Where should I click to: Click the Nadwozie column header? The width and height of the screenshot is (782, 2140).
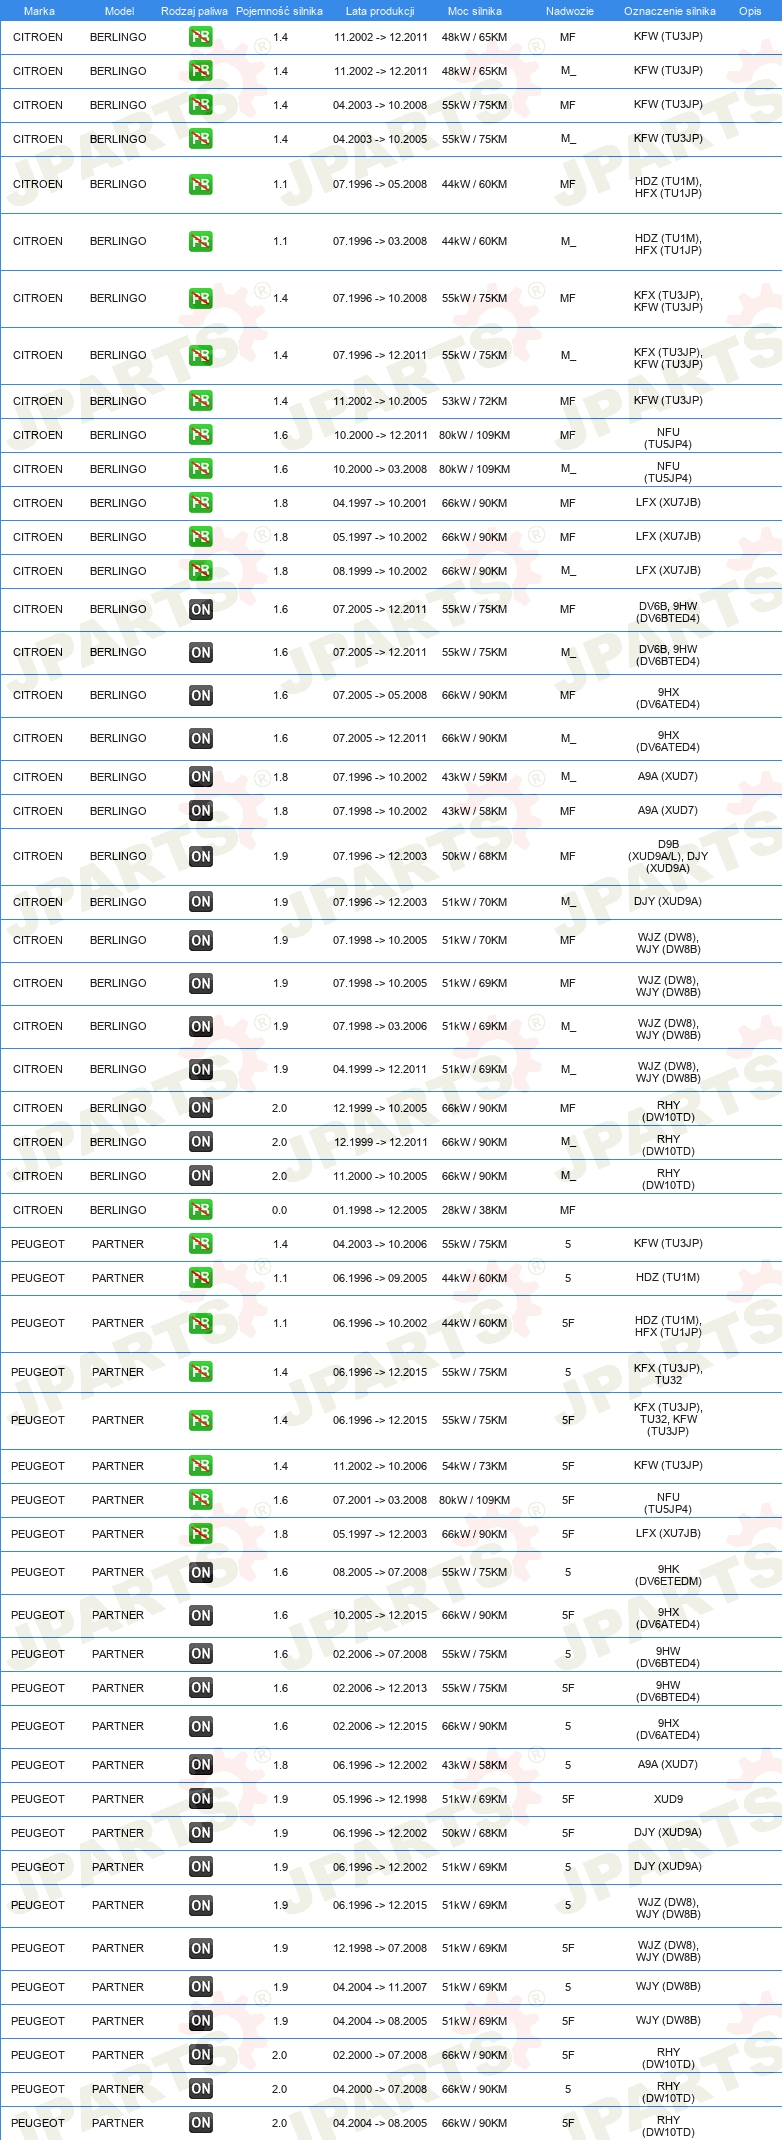click(x=570, y=11)
